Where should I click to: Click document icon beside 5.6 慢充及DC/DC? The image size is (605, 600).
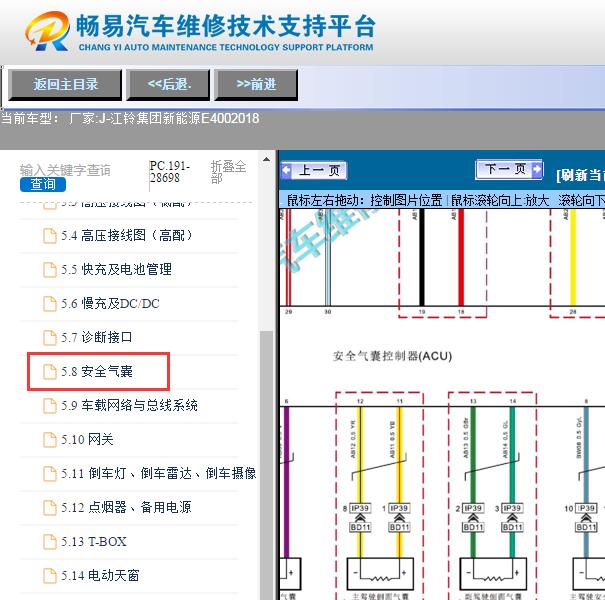coord(50,304)
